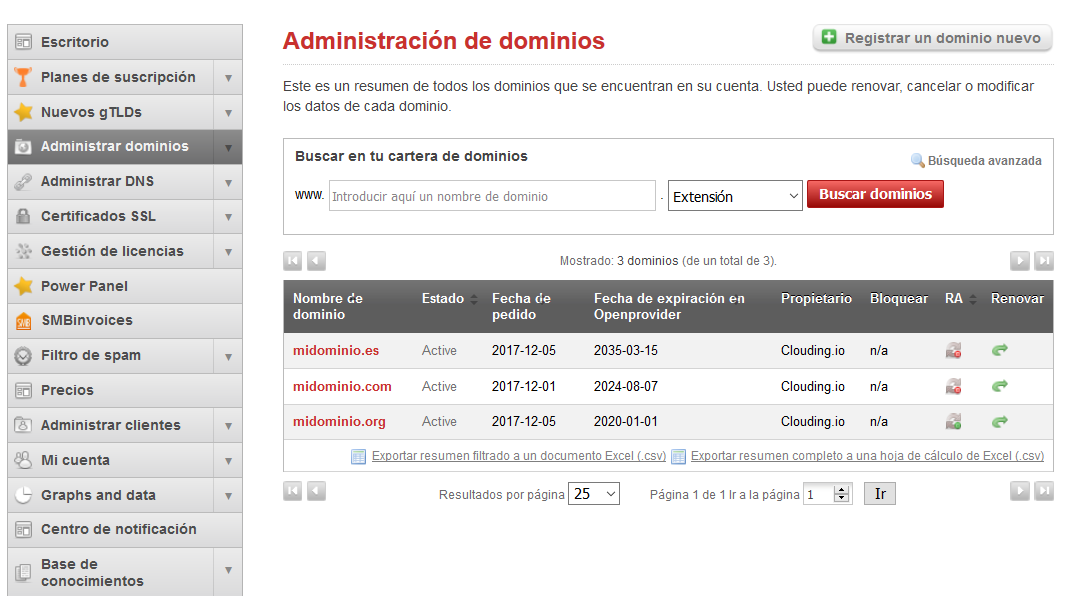Expand Nuevos gTLDs submenu arrow

pos(228,112)
